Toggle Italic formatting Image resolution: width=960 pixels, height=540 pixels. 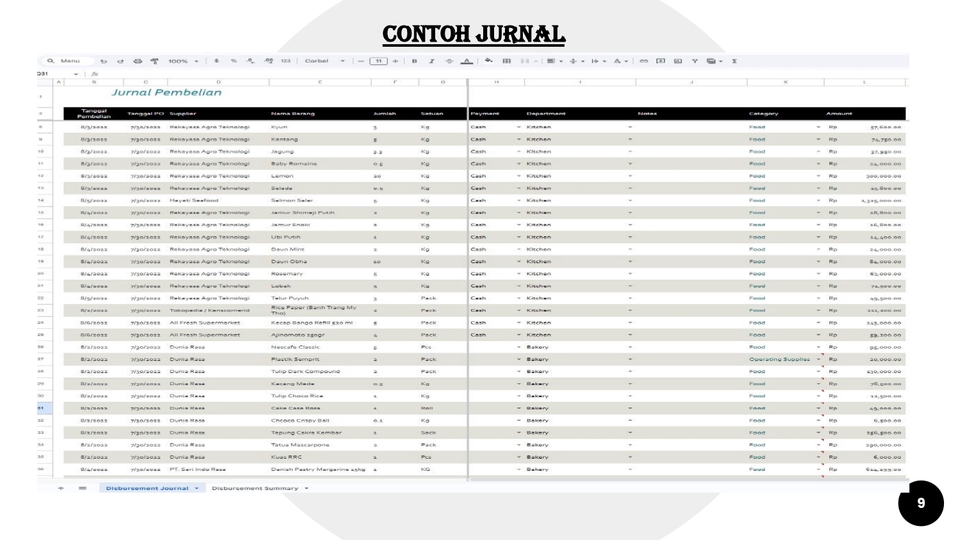(432, 61)
